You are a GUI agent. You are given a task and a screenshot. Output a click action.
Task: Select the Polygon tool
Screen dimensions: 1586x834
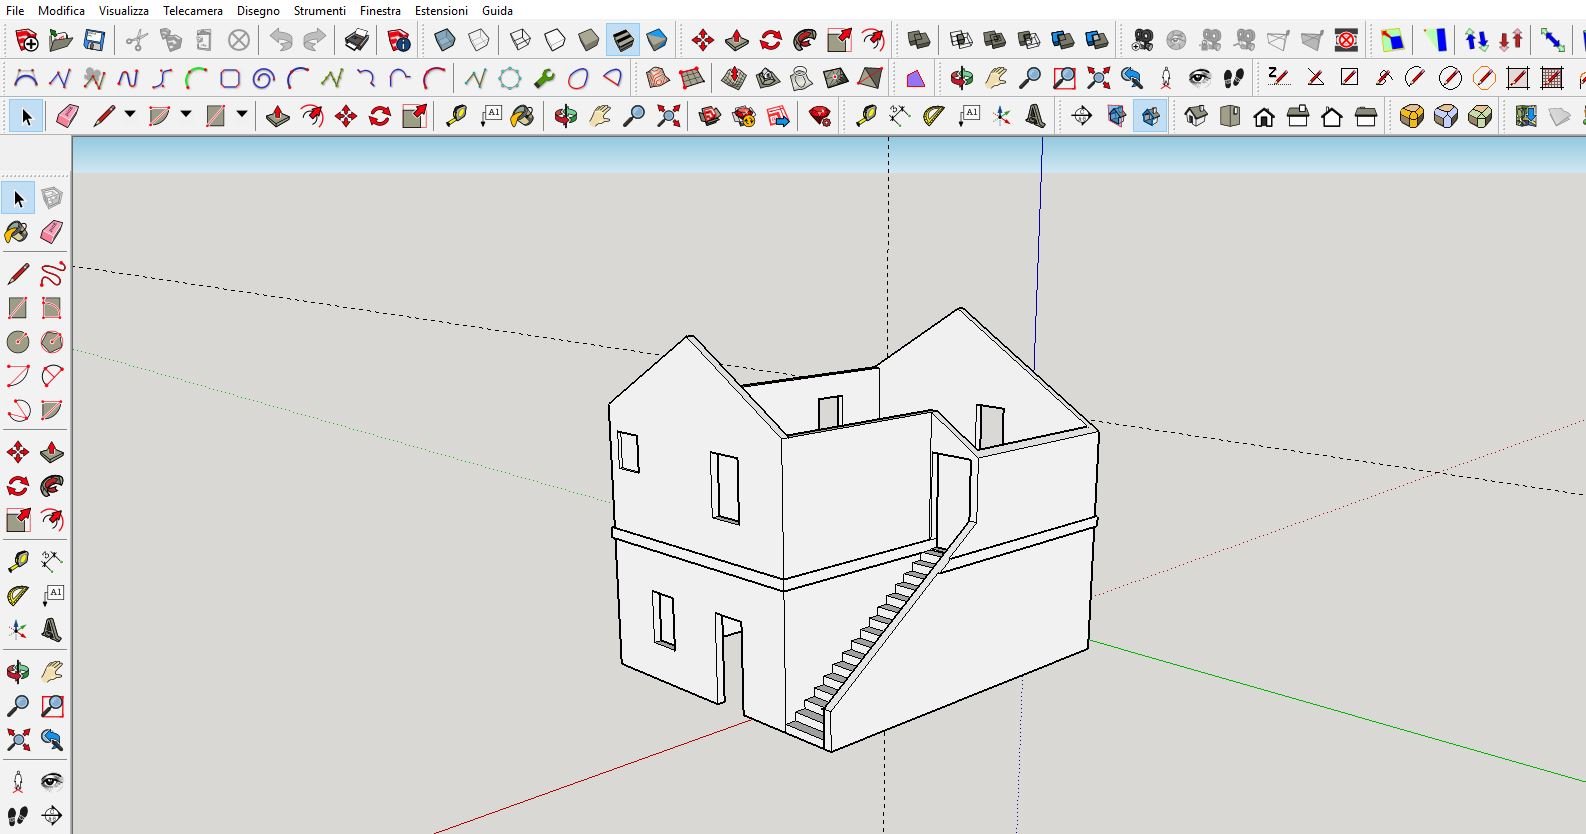52,342
